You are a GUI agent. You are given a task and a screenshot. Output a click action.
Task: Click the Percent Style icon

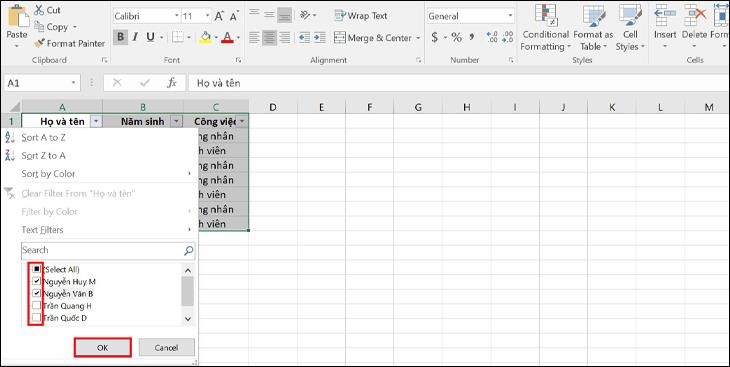456,37
